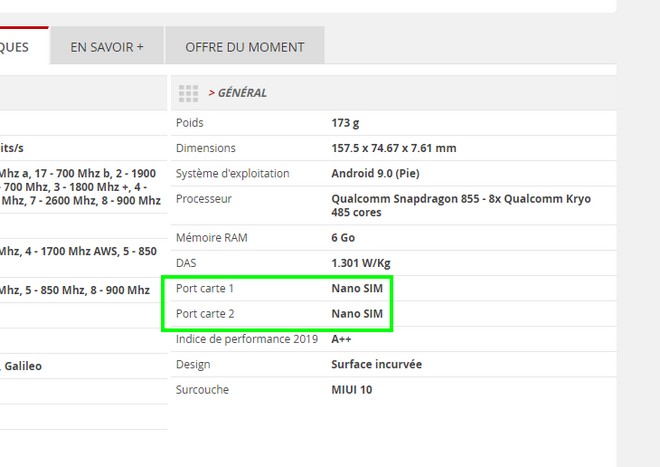Click the Port carte 1 label

[205, 288]
